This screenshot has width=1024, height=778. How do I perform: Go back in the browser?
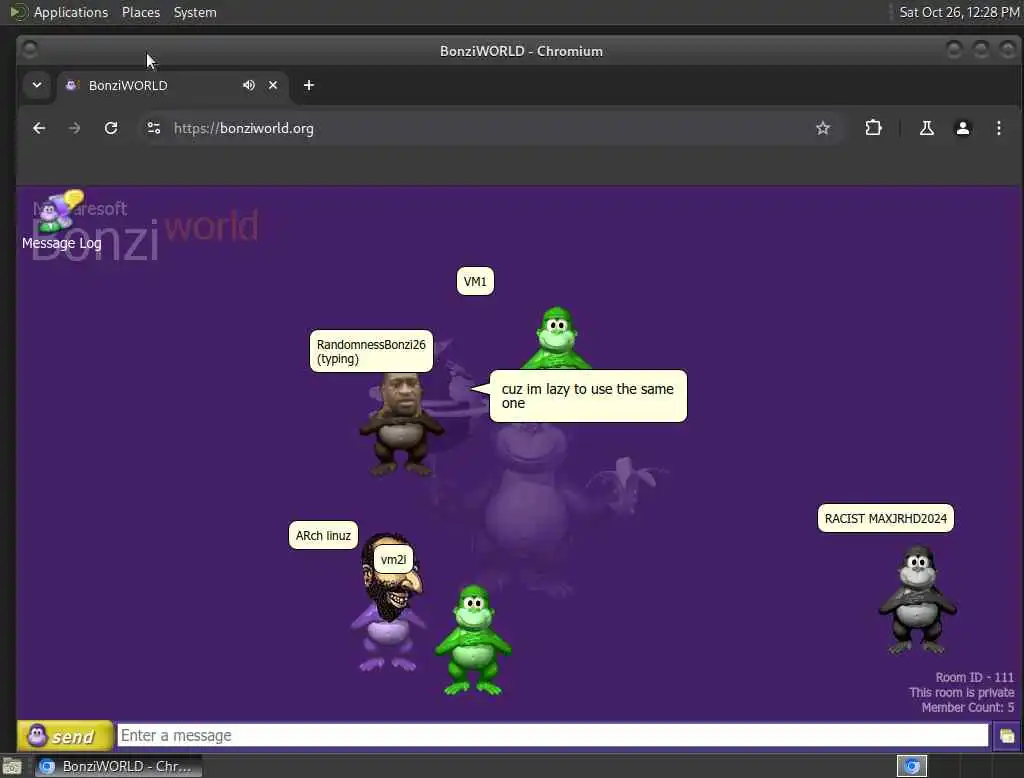(x=39, y=129)
